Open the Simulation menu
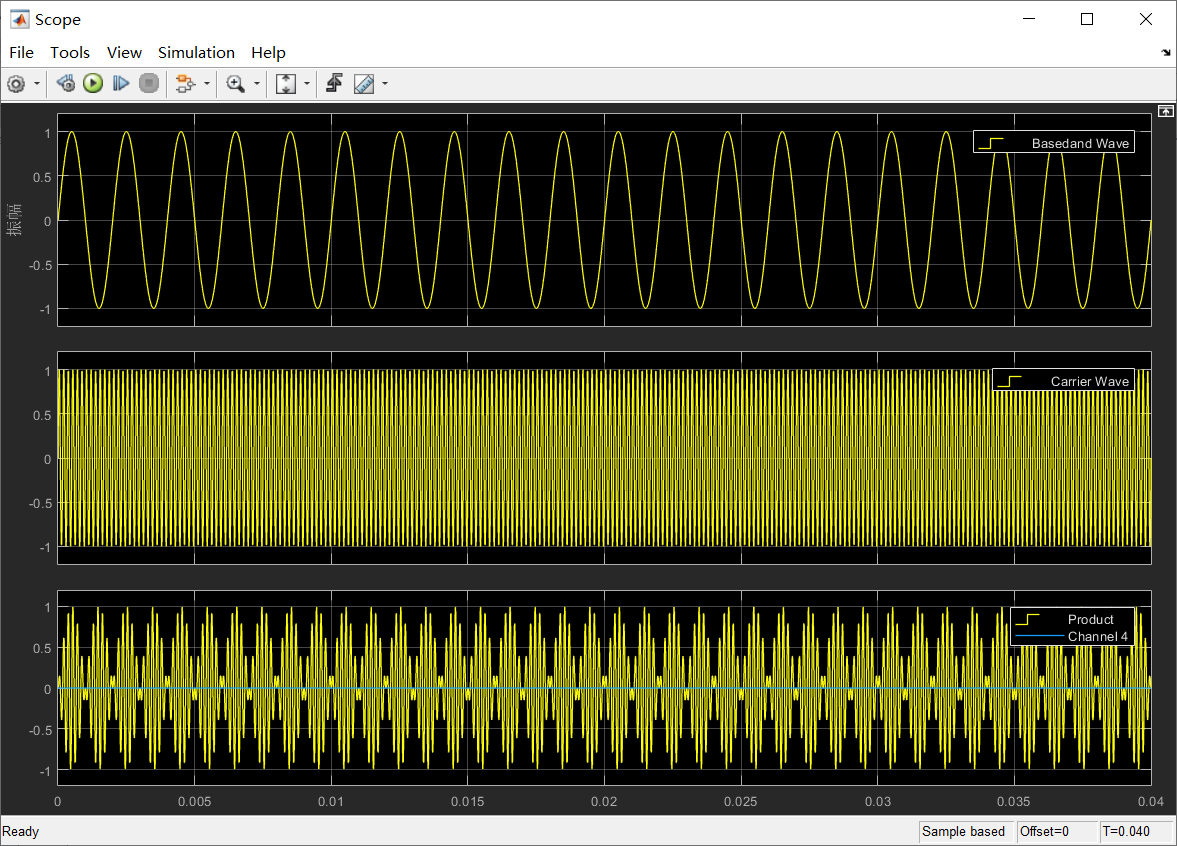The width and height of the screenshot is (1177, 846). click(x=196, y=53)
